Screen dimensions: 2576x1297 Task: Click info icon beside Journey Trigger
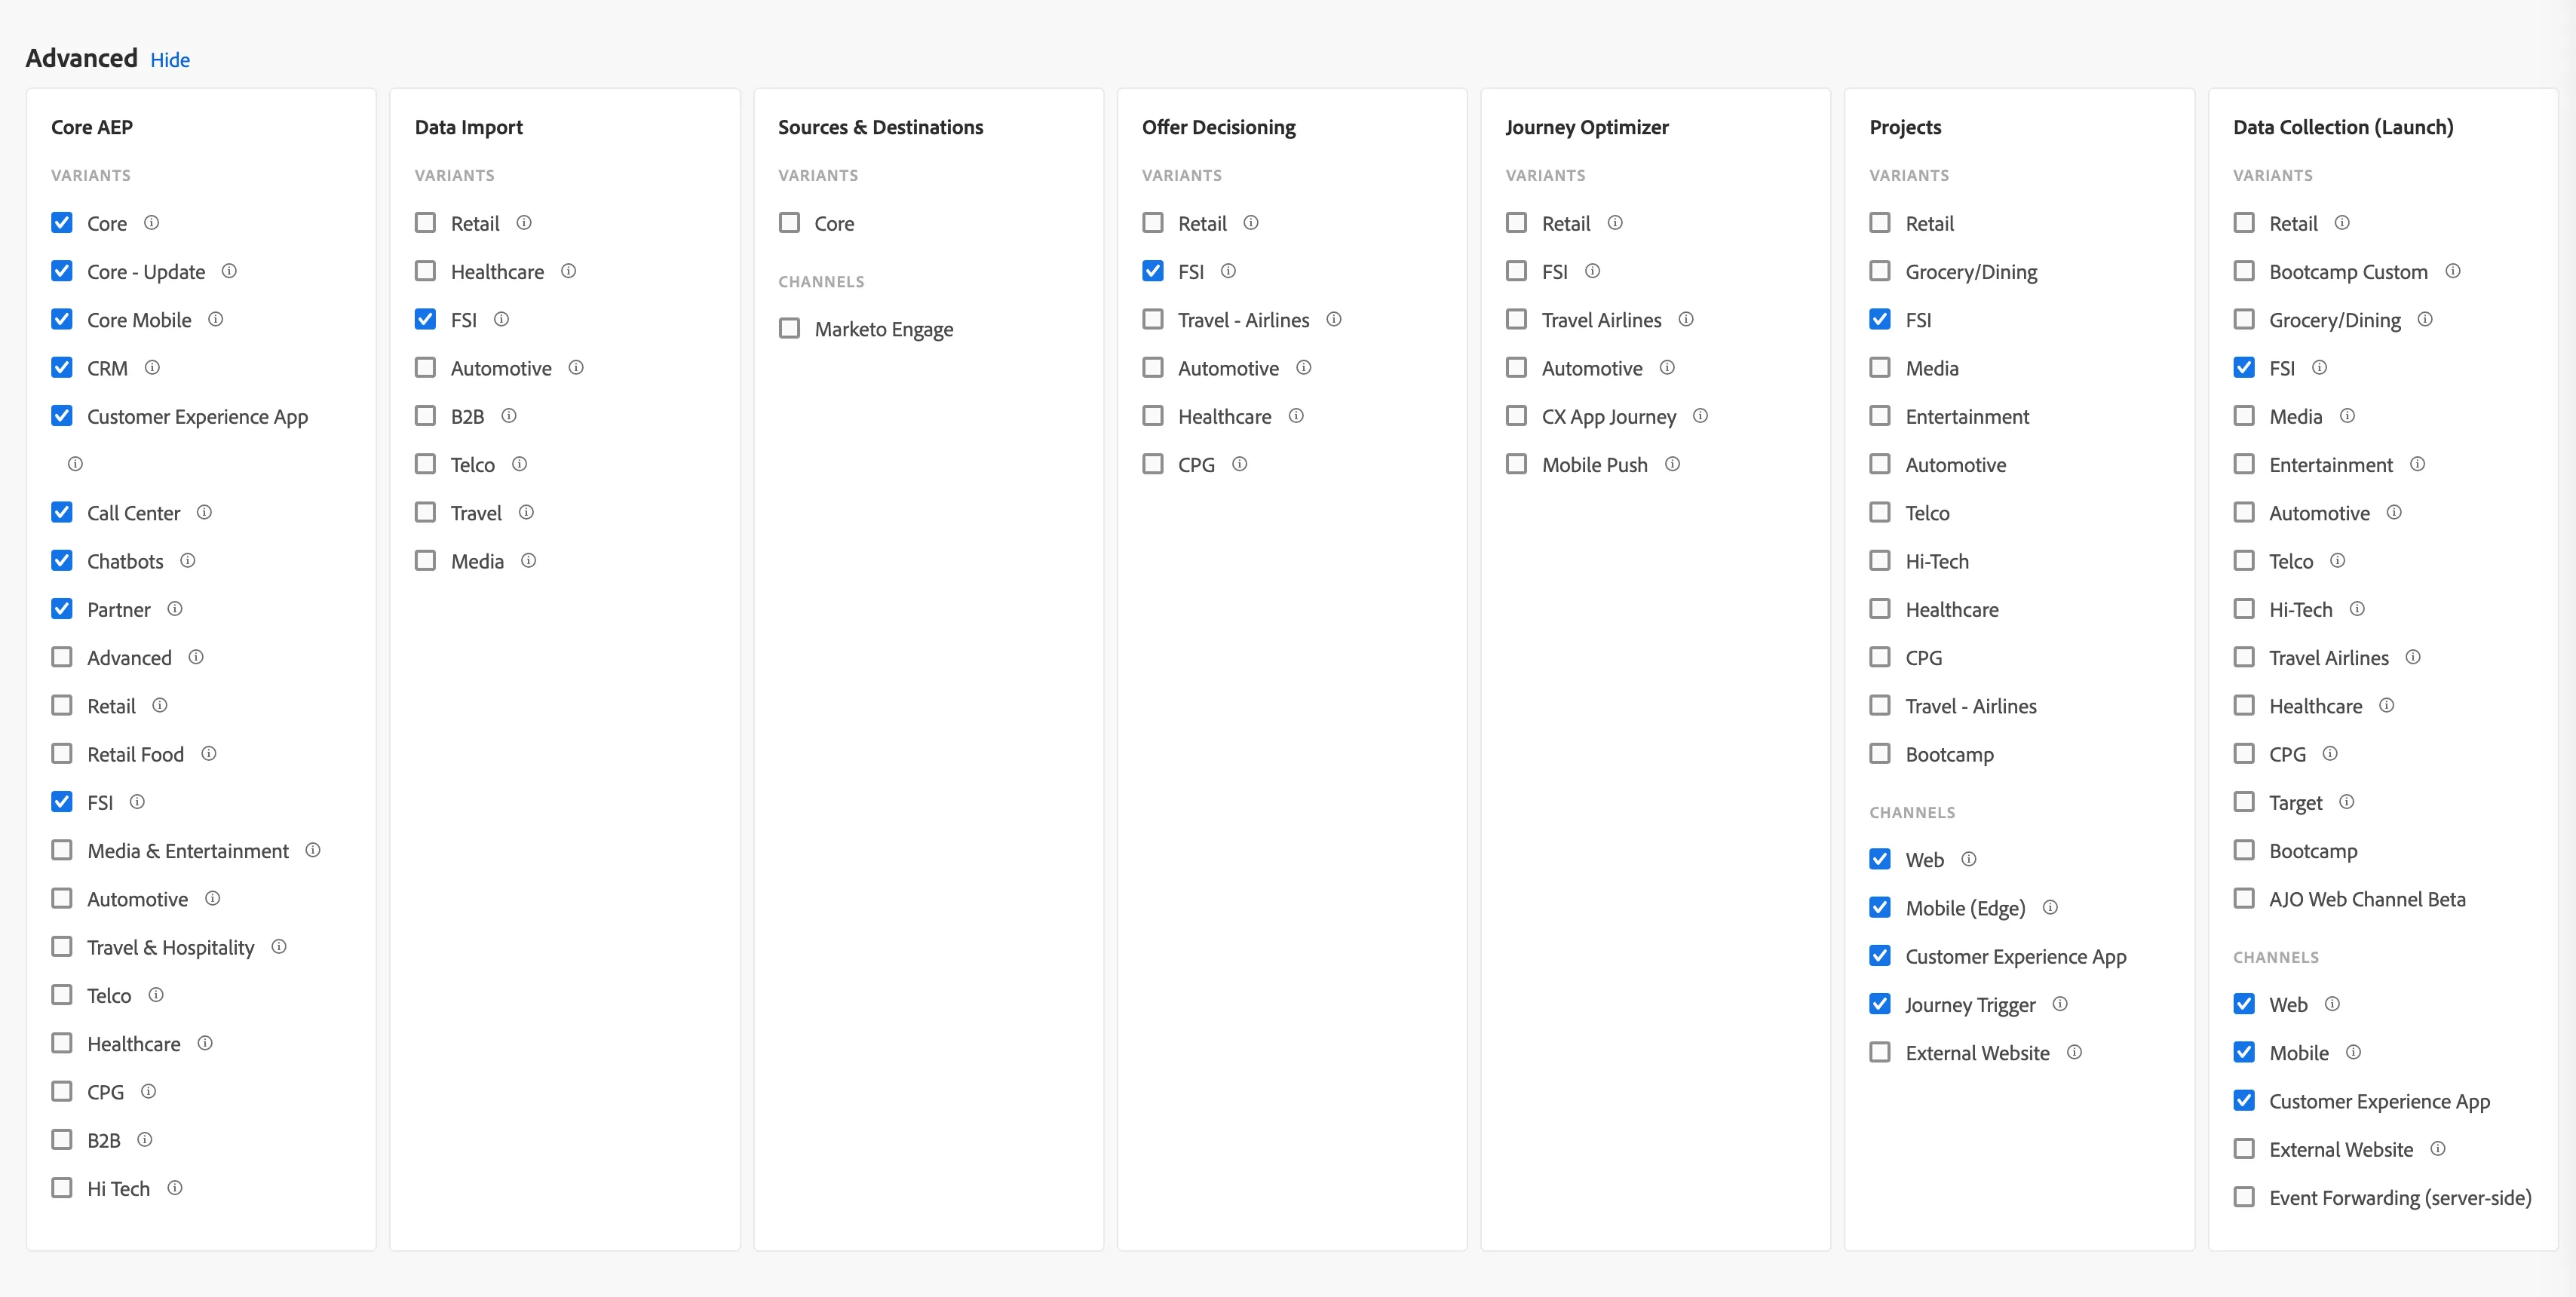pos(2060,1004)
